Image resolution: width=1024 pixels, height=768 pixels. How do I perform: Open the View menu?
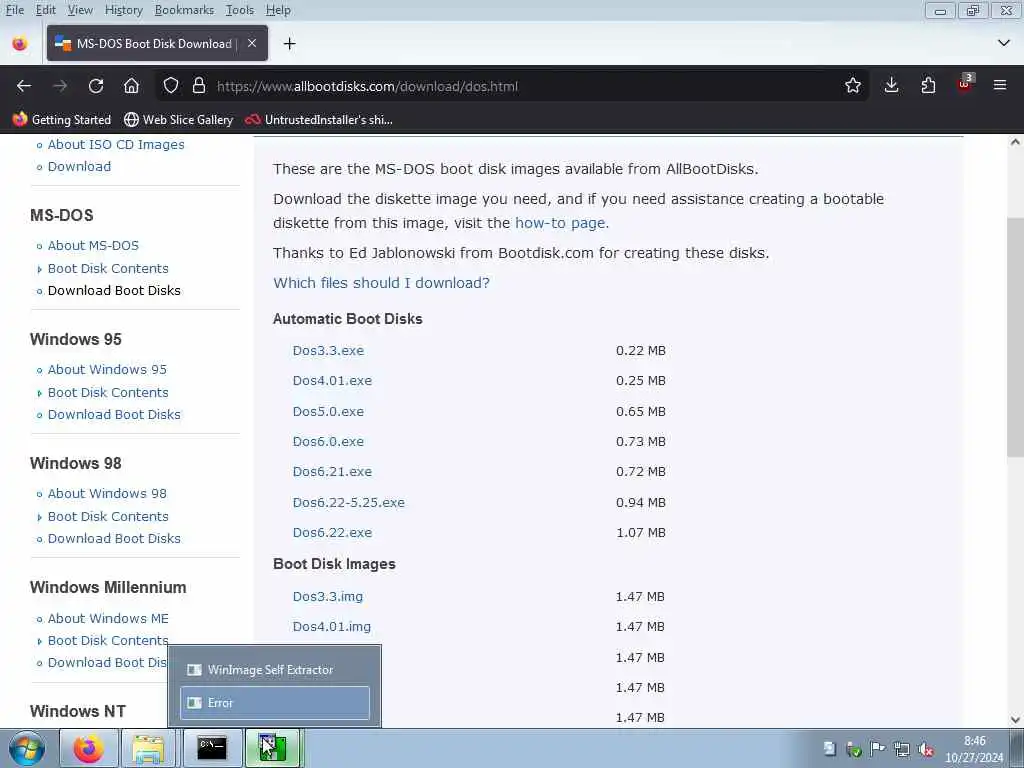click(80, 10)
